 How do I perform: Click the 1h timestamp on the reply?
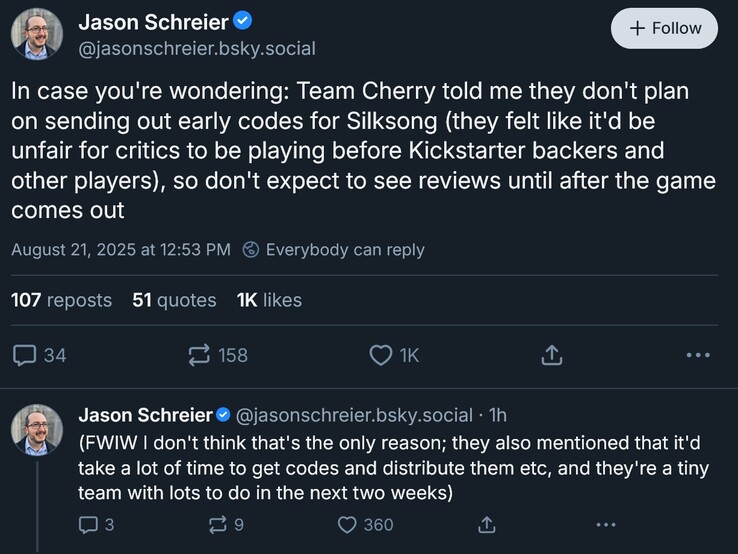click(497, 415)
